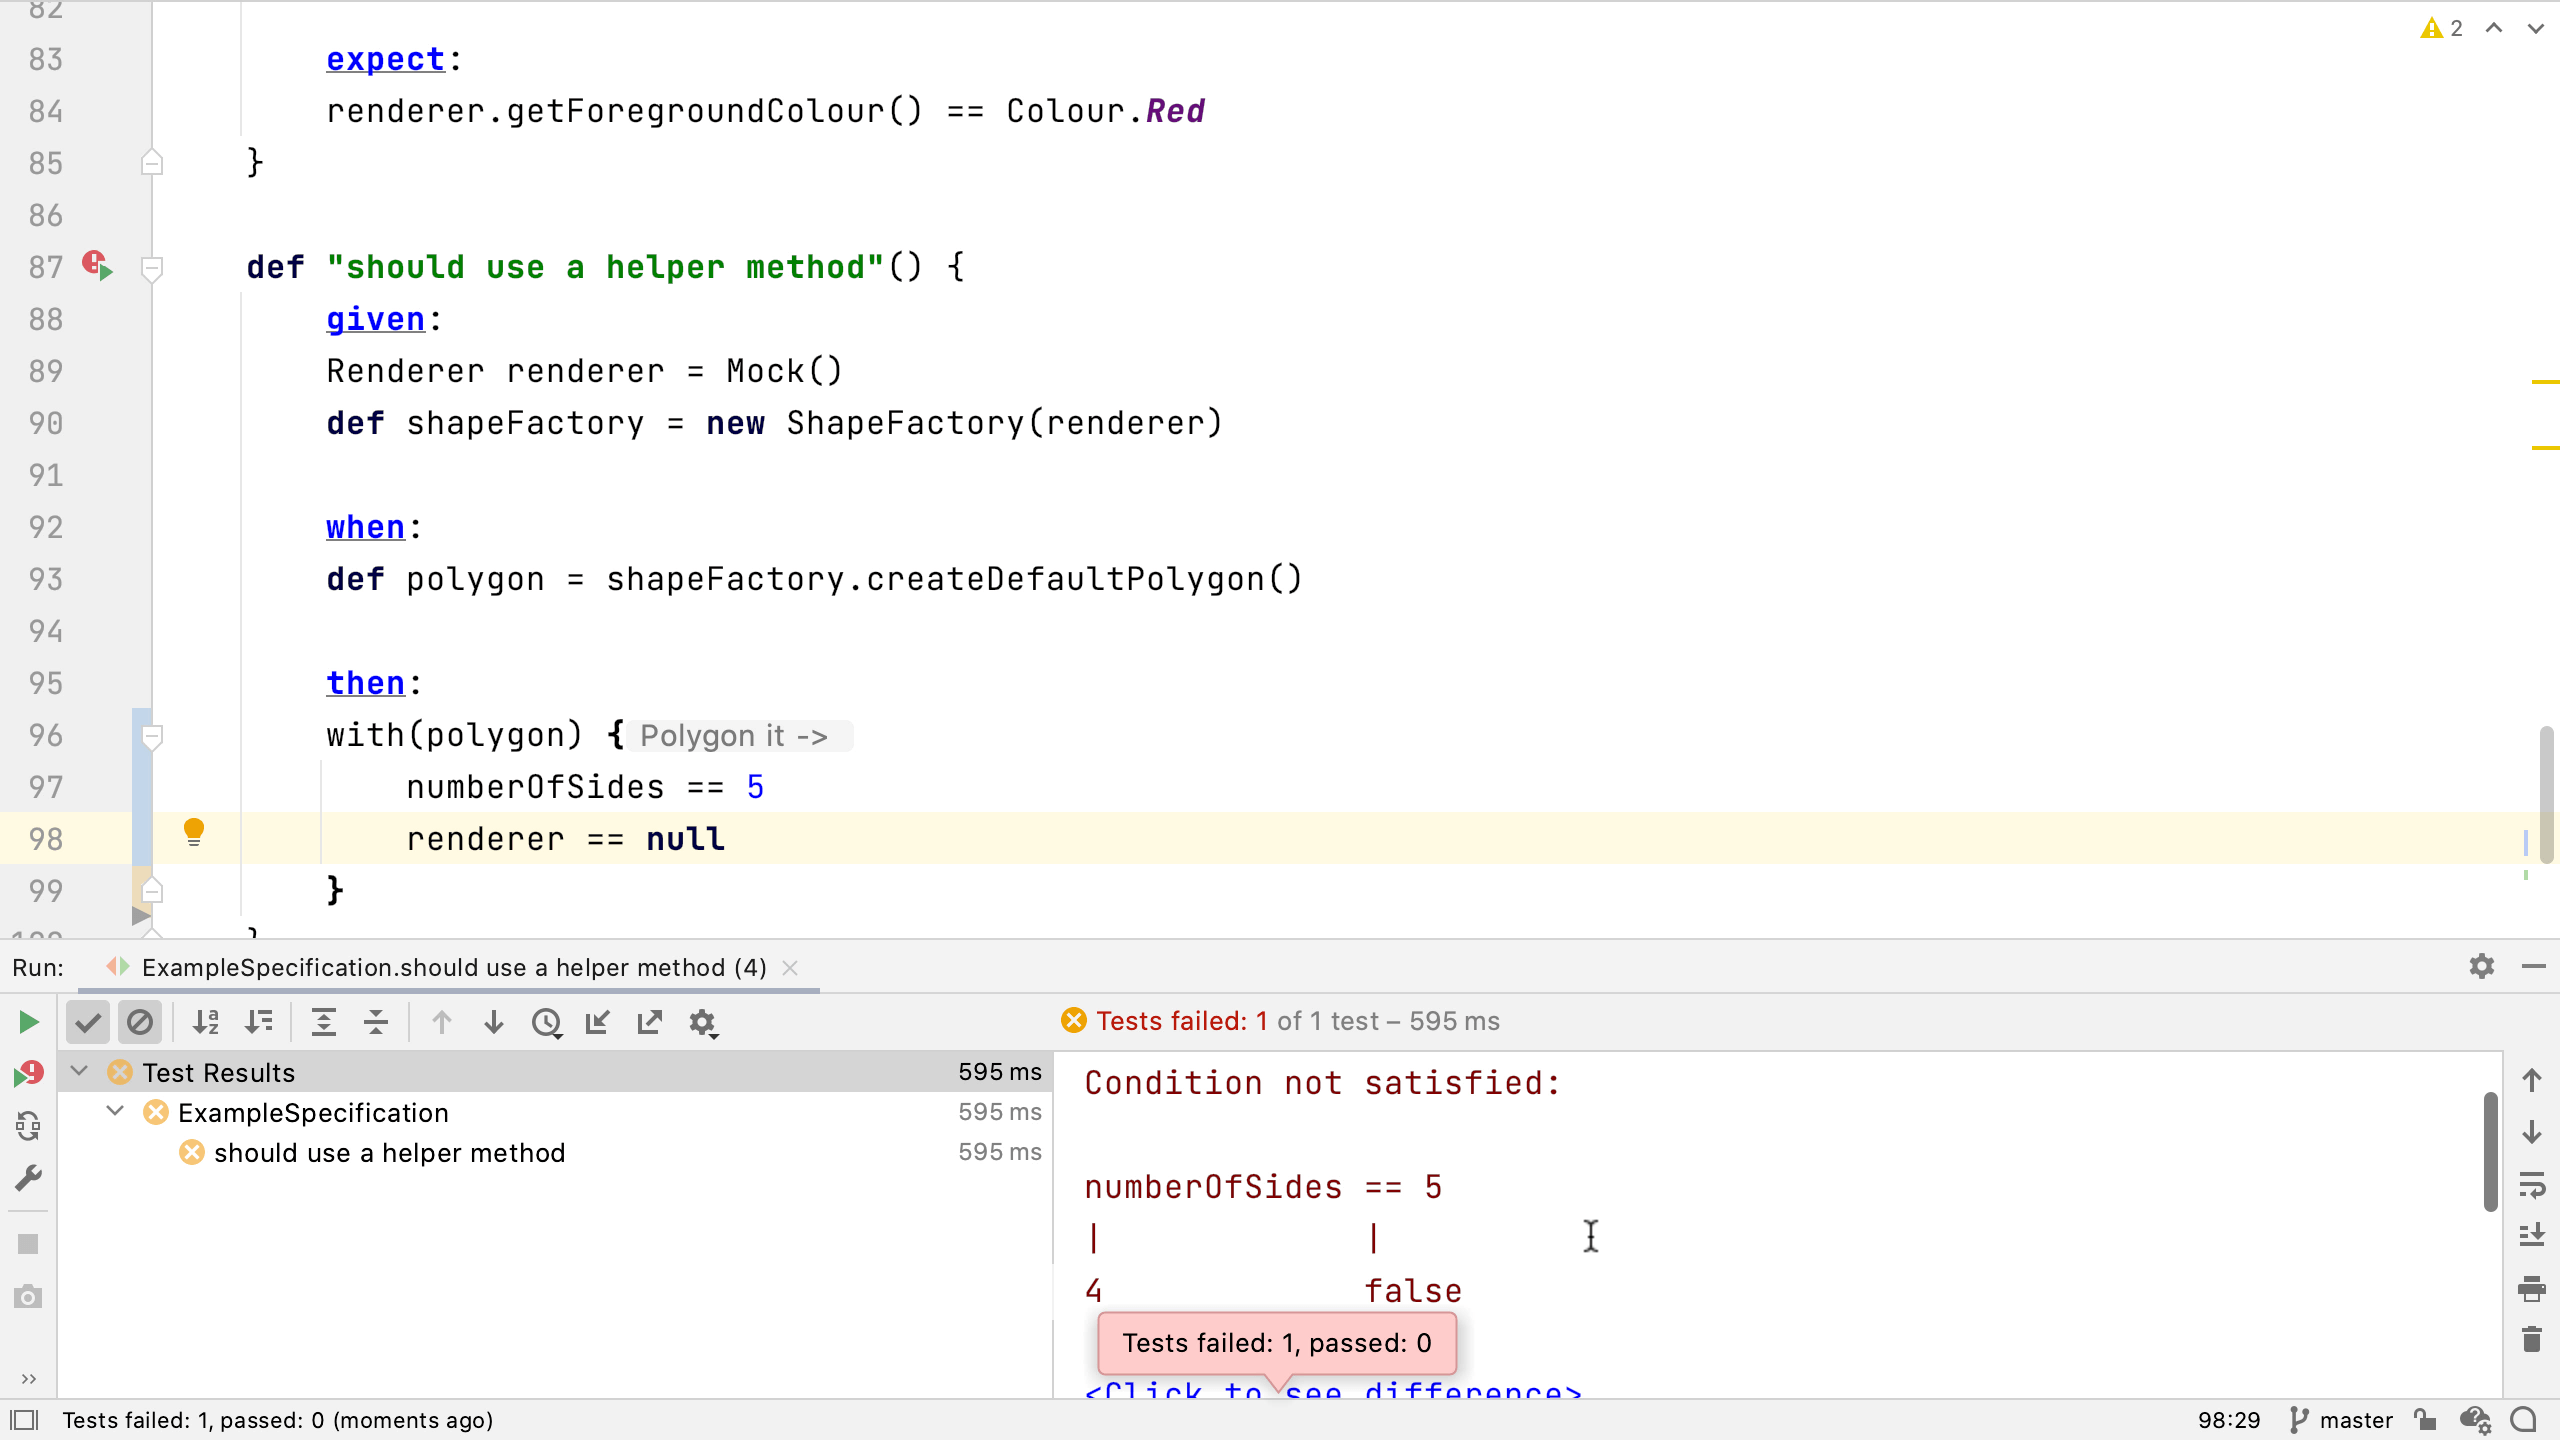Toggle Show Ignored tests button
Viewport: 2560px width, 1440px height.
tap(140, 1022)
